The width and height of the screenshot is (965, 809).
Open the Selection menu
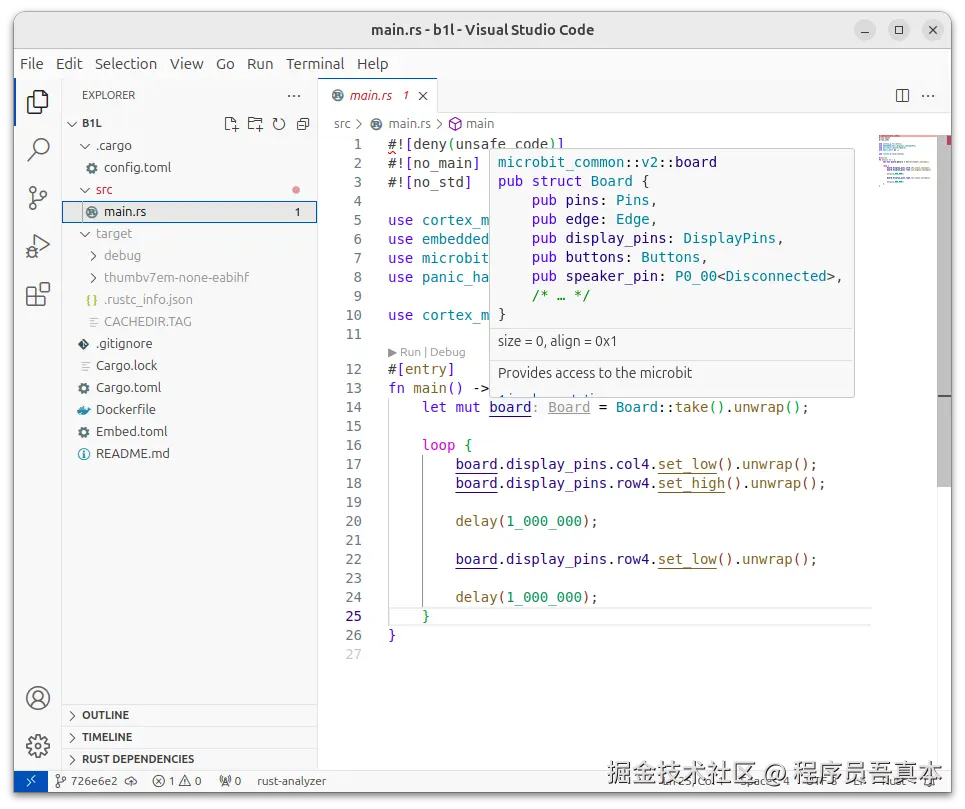pyautogui.click(x=126, y=64)
